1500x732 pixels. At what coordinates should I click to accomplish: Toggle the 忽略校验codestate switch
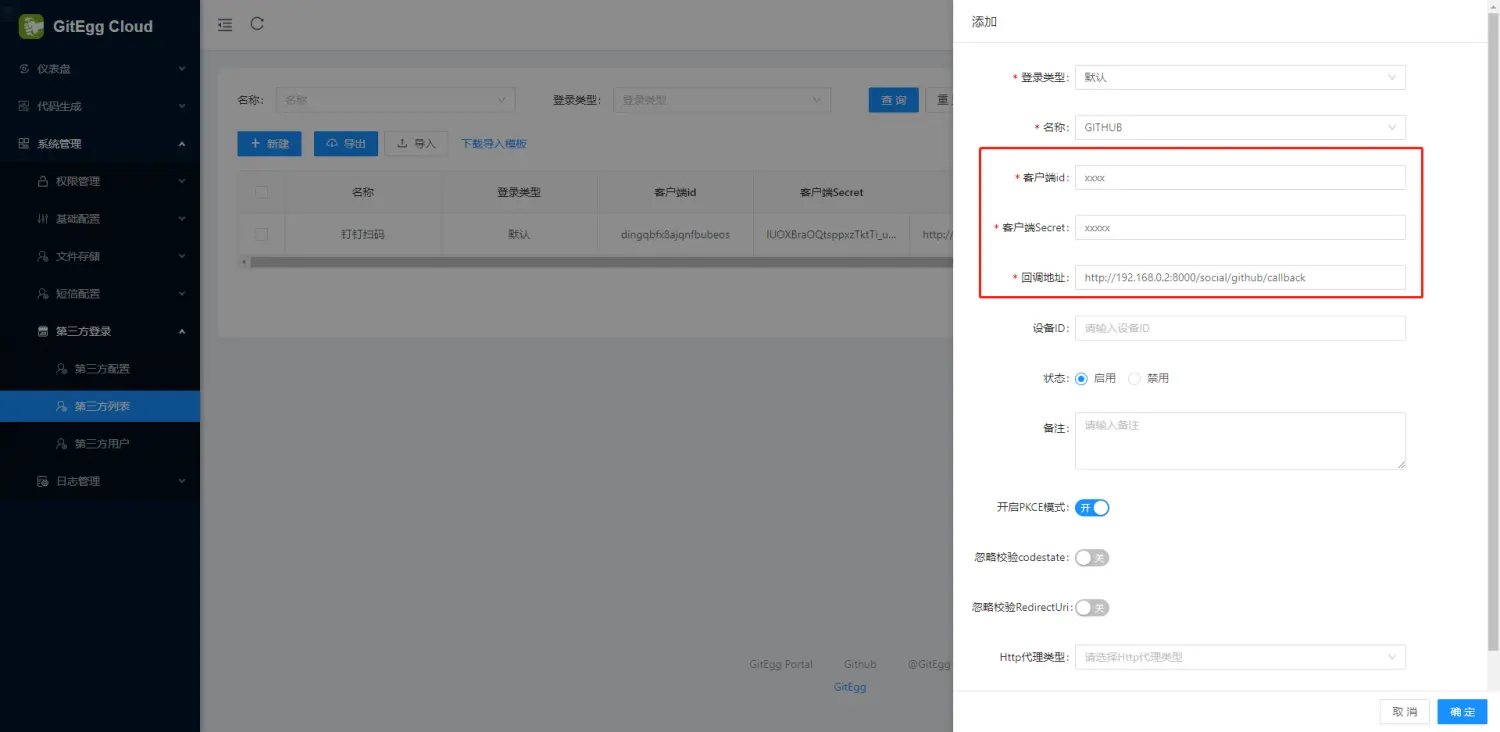tap(1092, 558)
